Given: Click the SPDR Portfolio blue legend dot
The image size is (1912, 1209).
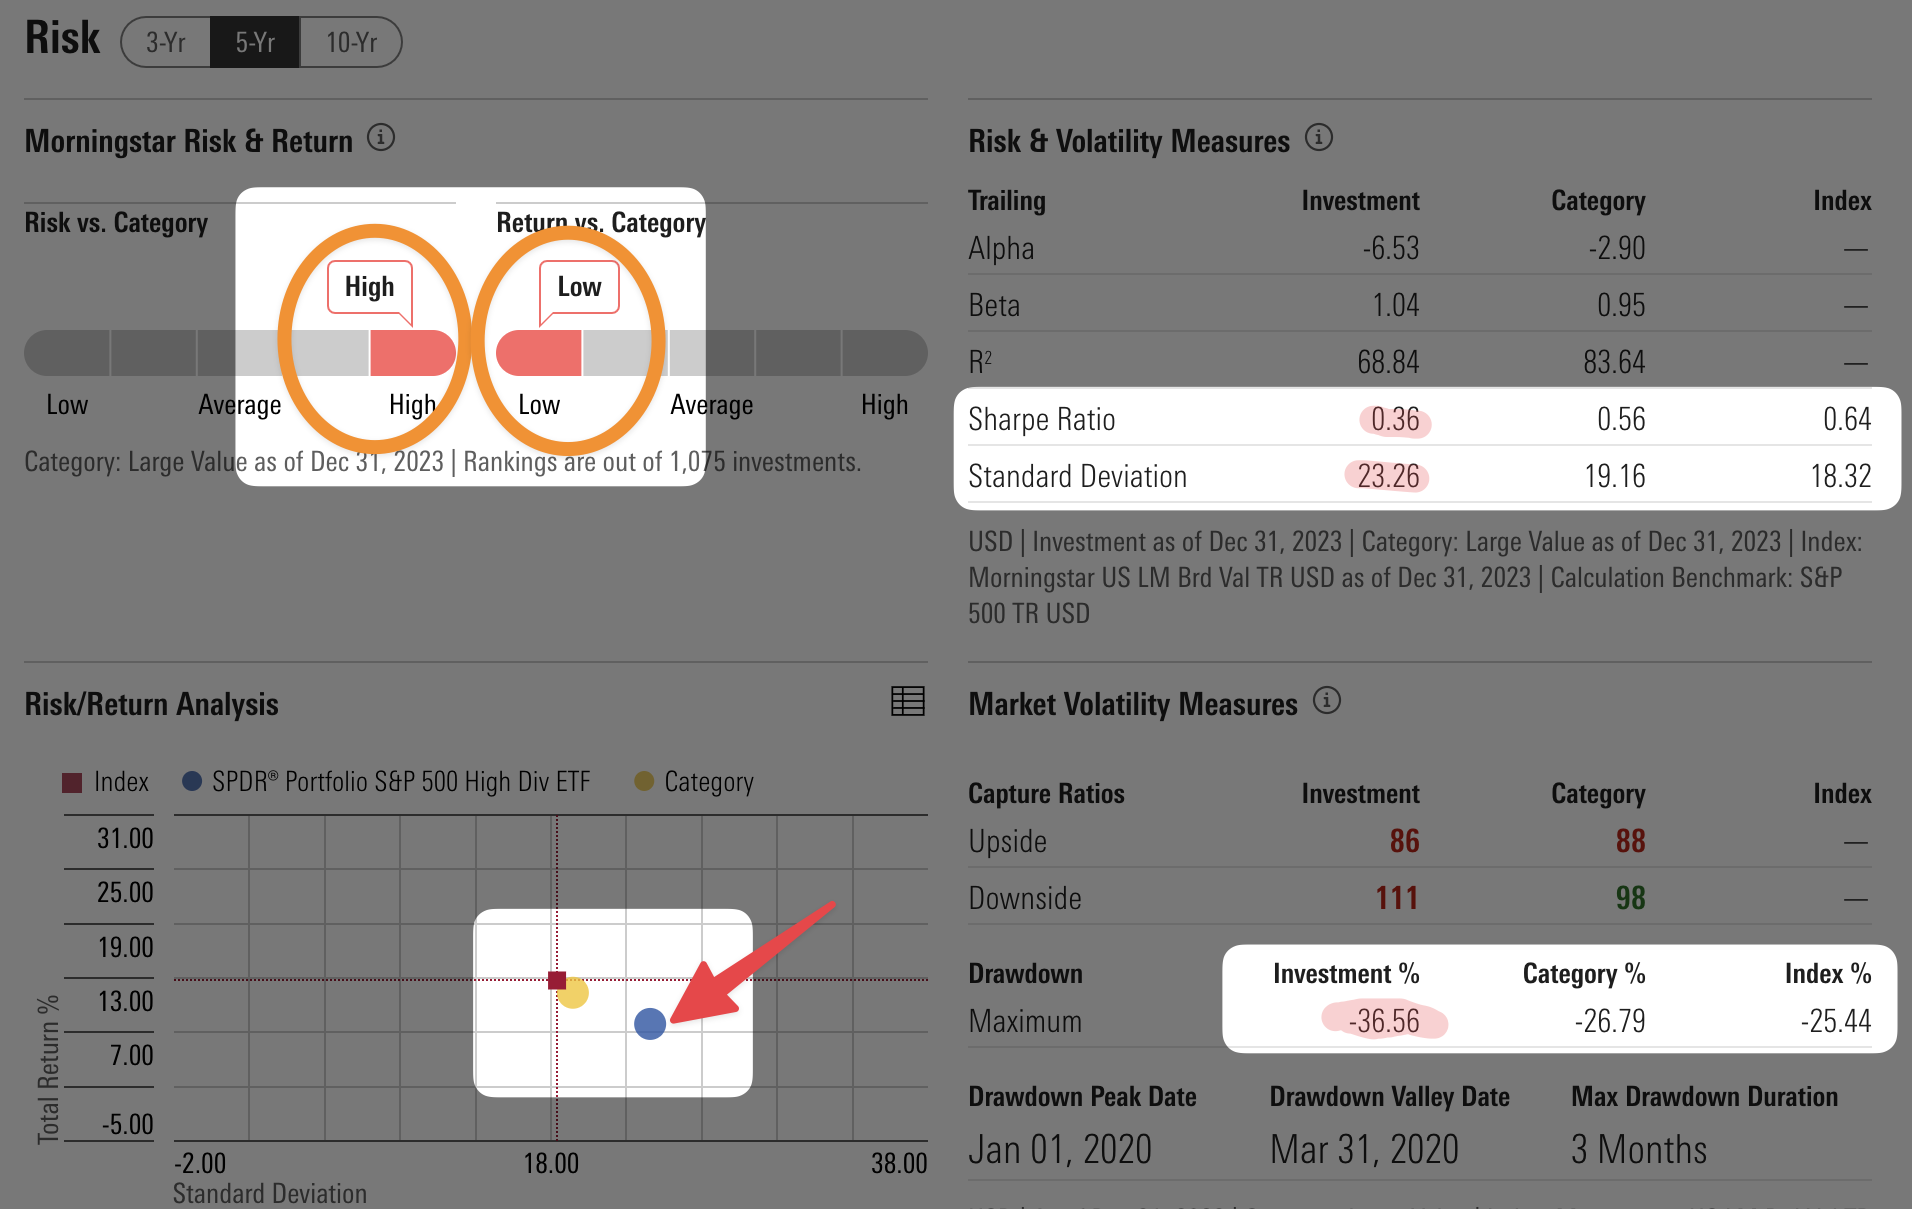Looking at the screenshot, I should click(x=192, y=781).
